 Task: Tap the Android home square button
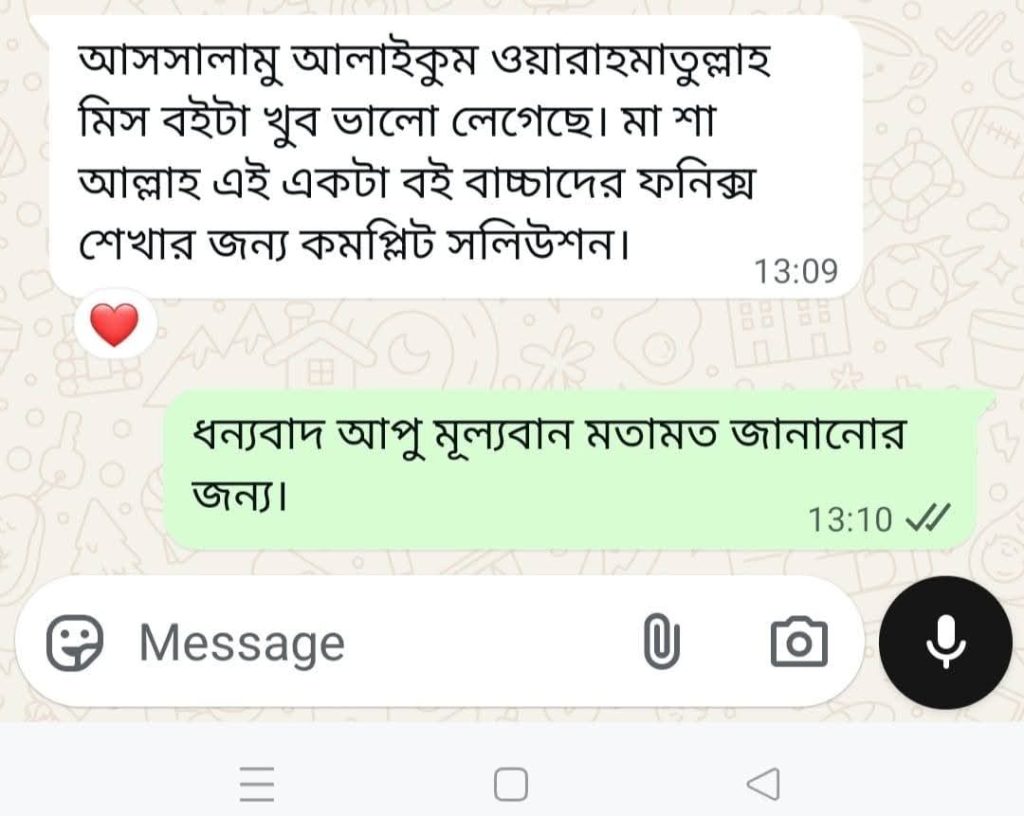pyautogui.click(x=511, y=783)
